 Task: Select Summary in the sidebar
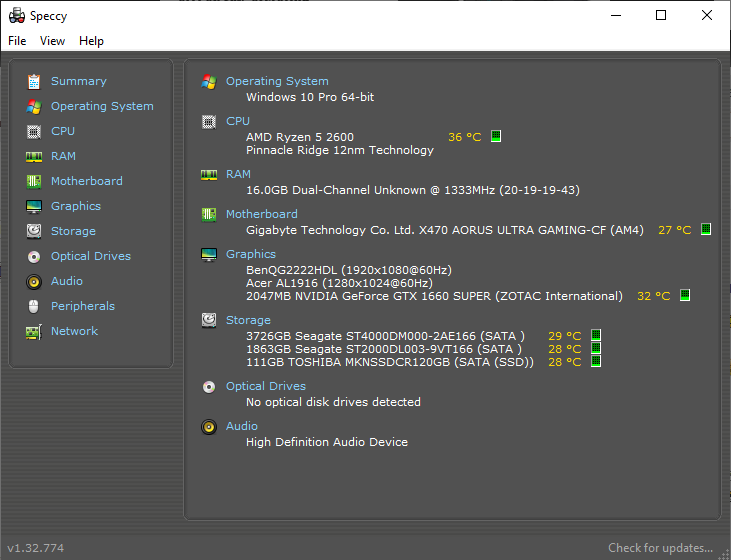click(x=78, y=81)
